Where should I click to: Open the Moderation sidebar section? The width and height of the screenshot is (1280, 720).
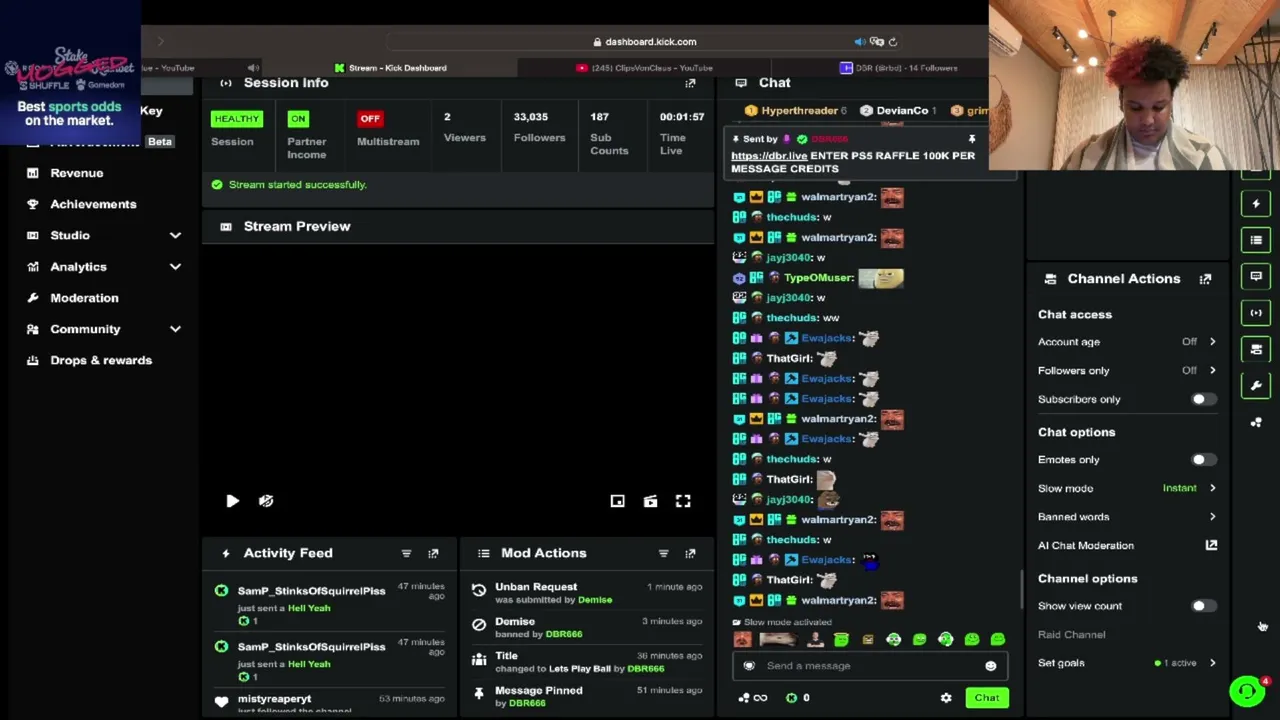[84, 298]
